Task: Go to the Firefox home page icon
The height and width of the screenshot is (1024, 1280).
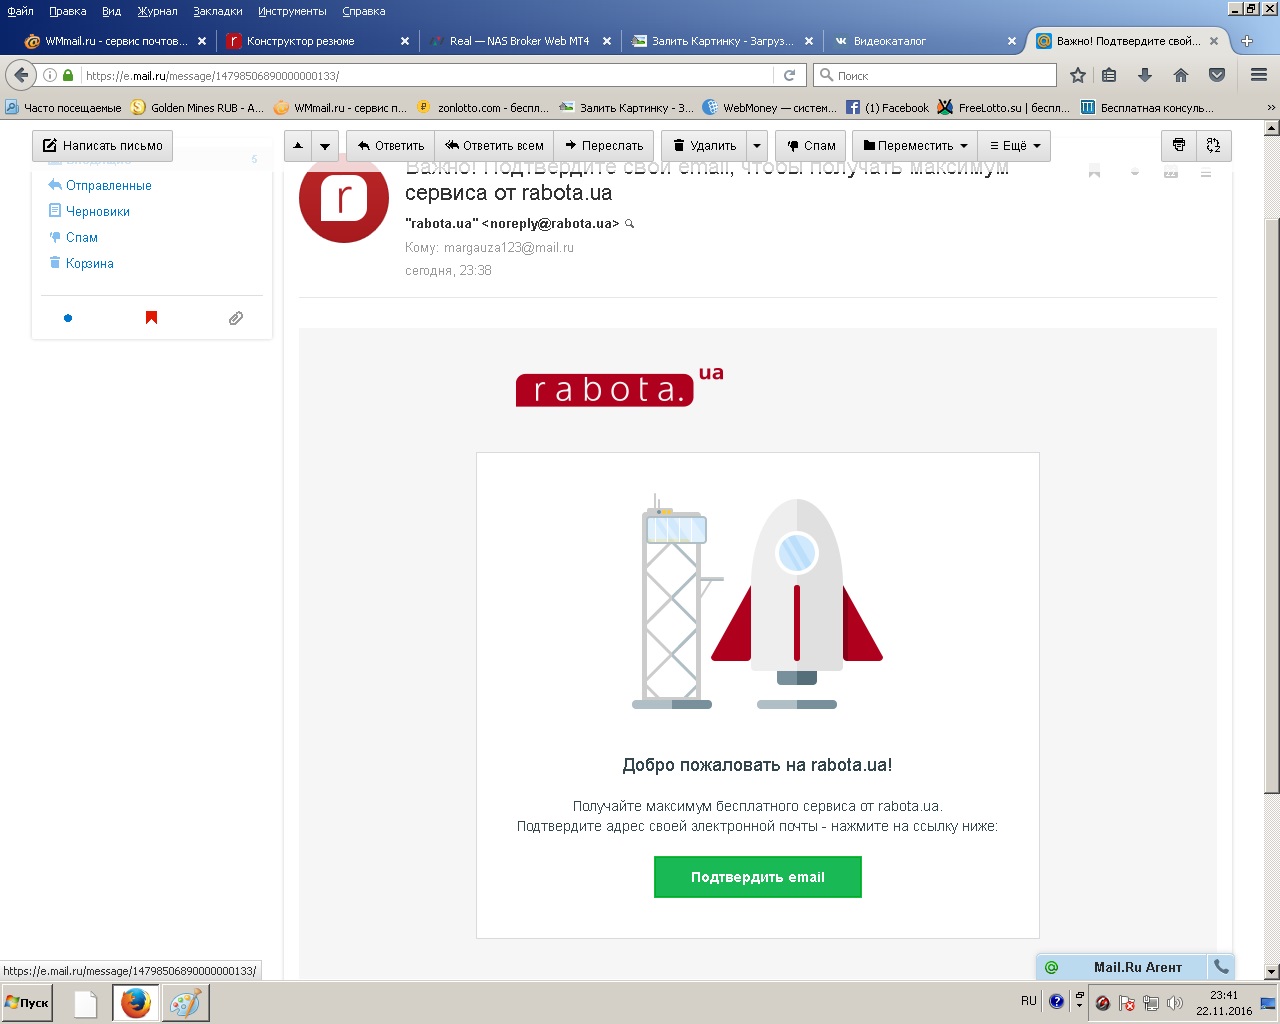Action: tap(1181, 75)
